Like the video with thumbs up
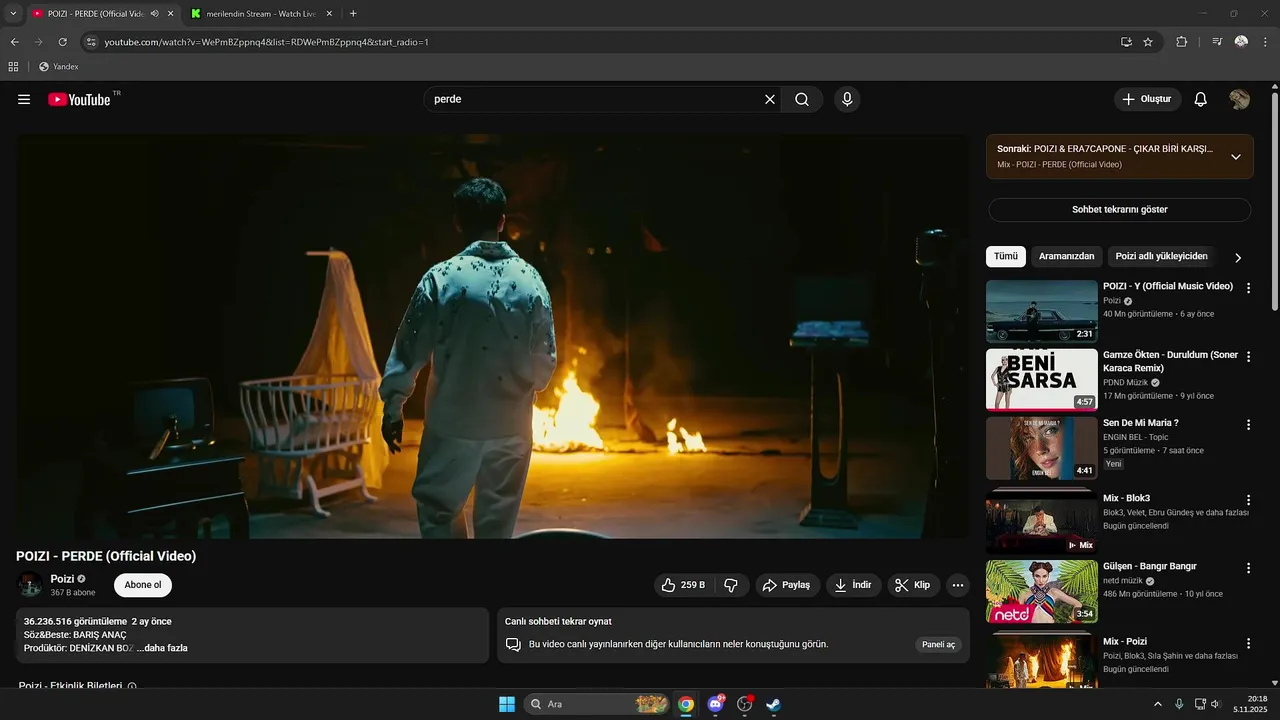Viewport: 1280px width, 720px height. (684, 585)
